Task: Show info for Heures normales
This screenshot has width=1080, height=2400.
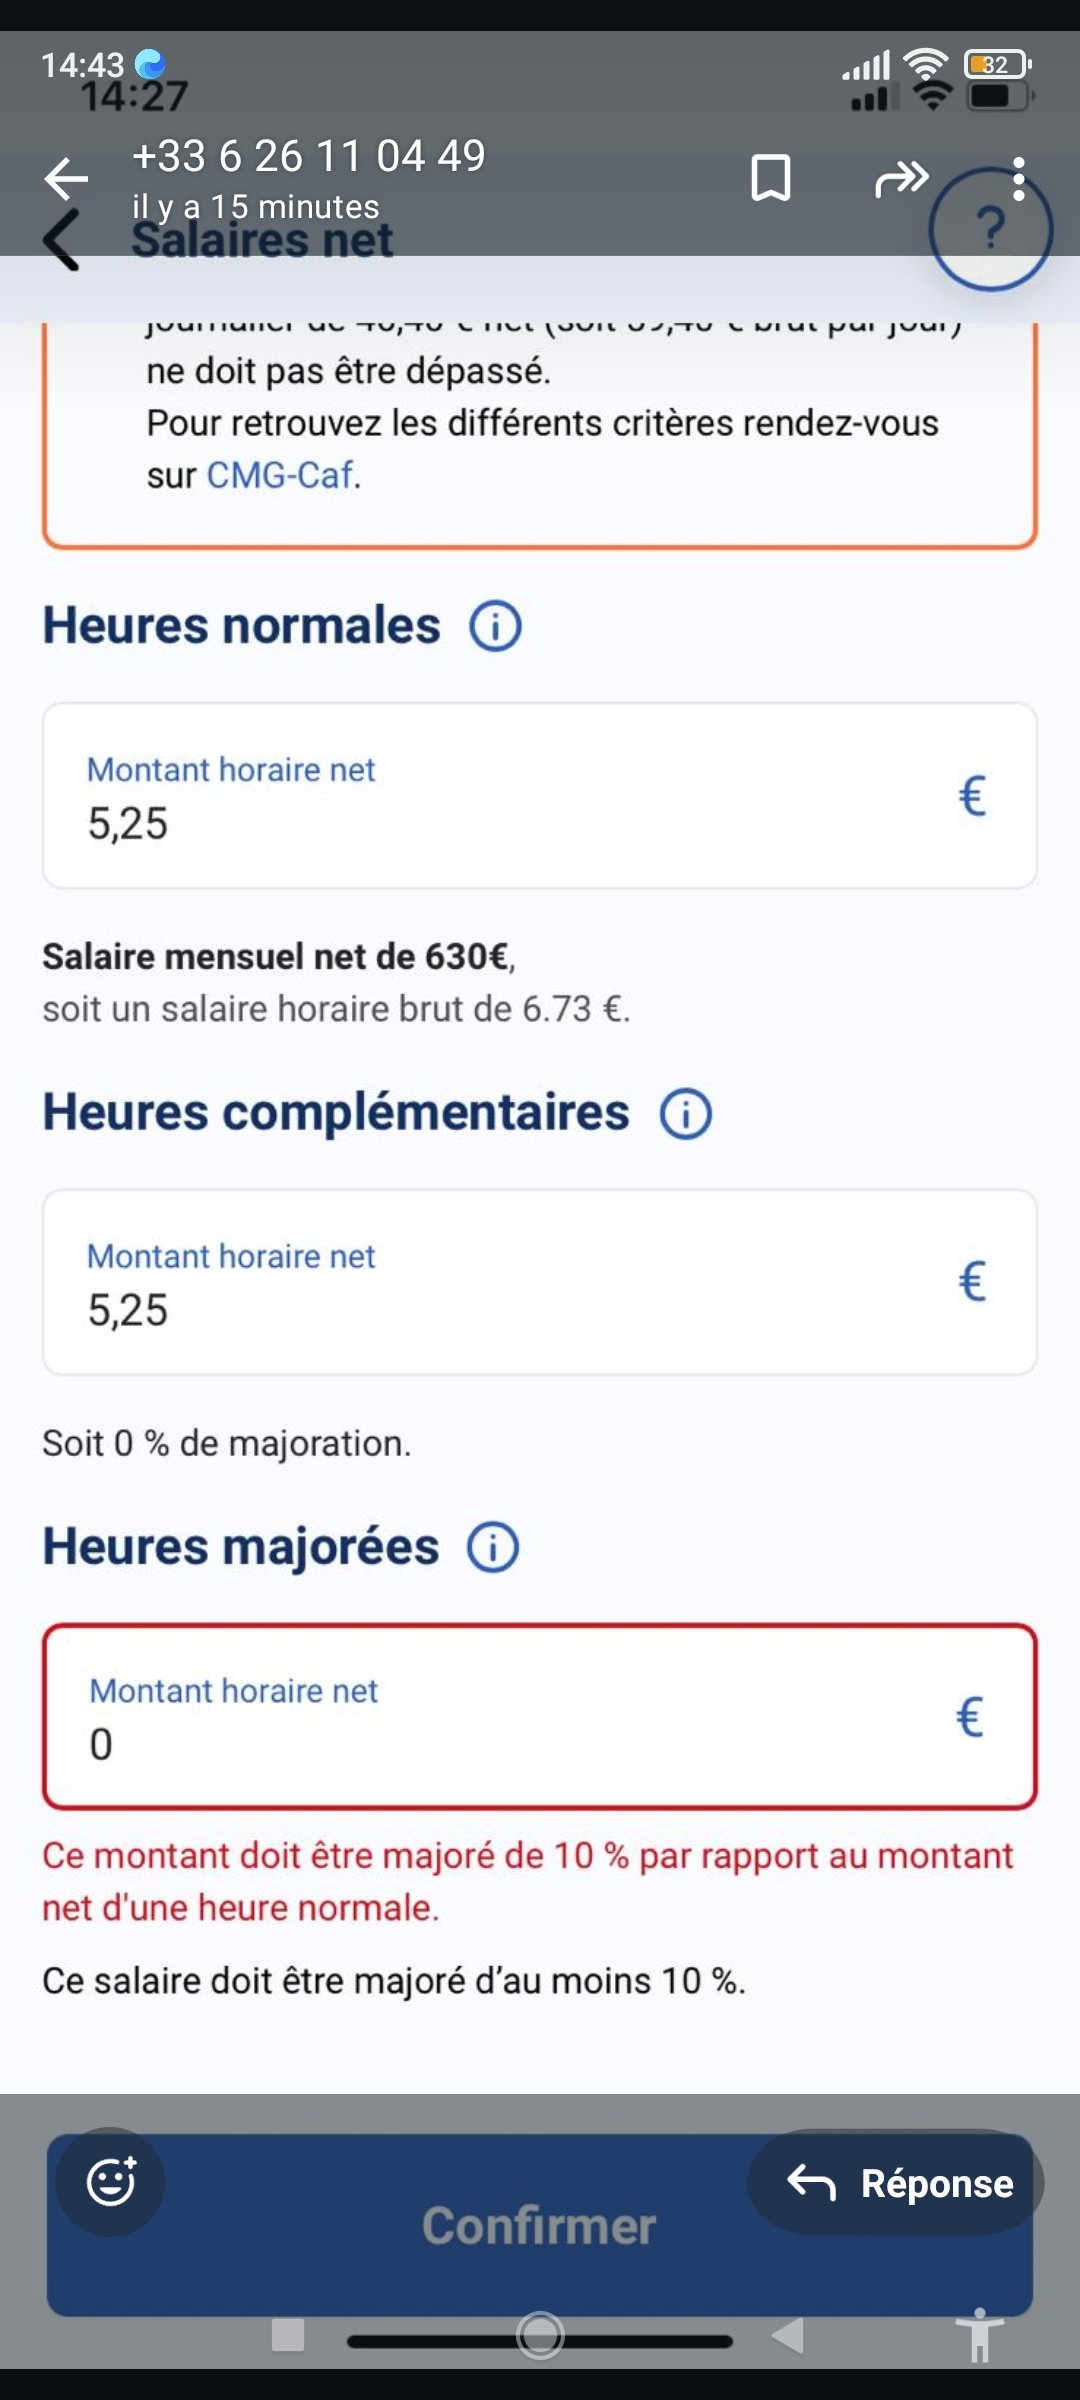Action: point(495,627)
